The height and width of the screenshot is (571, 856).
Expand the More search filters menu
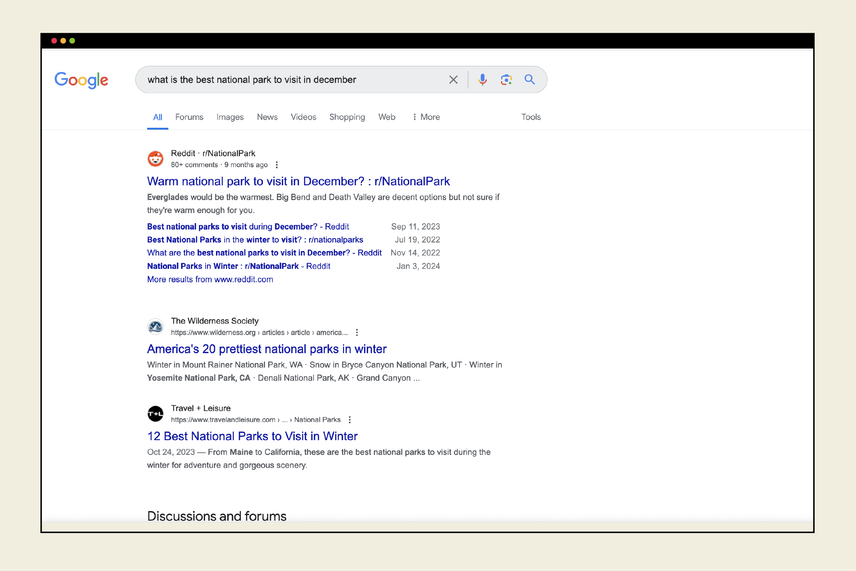(x=426, y=117)
